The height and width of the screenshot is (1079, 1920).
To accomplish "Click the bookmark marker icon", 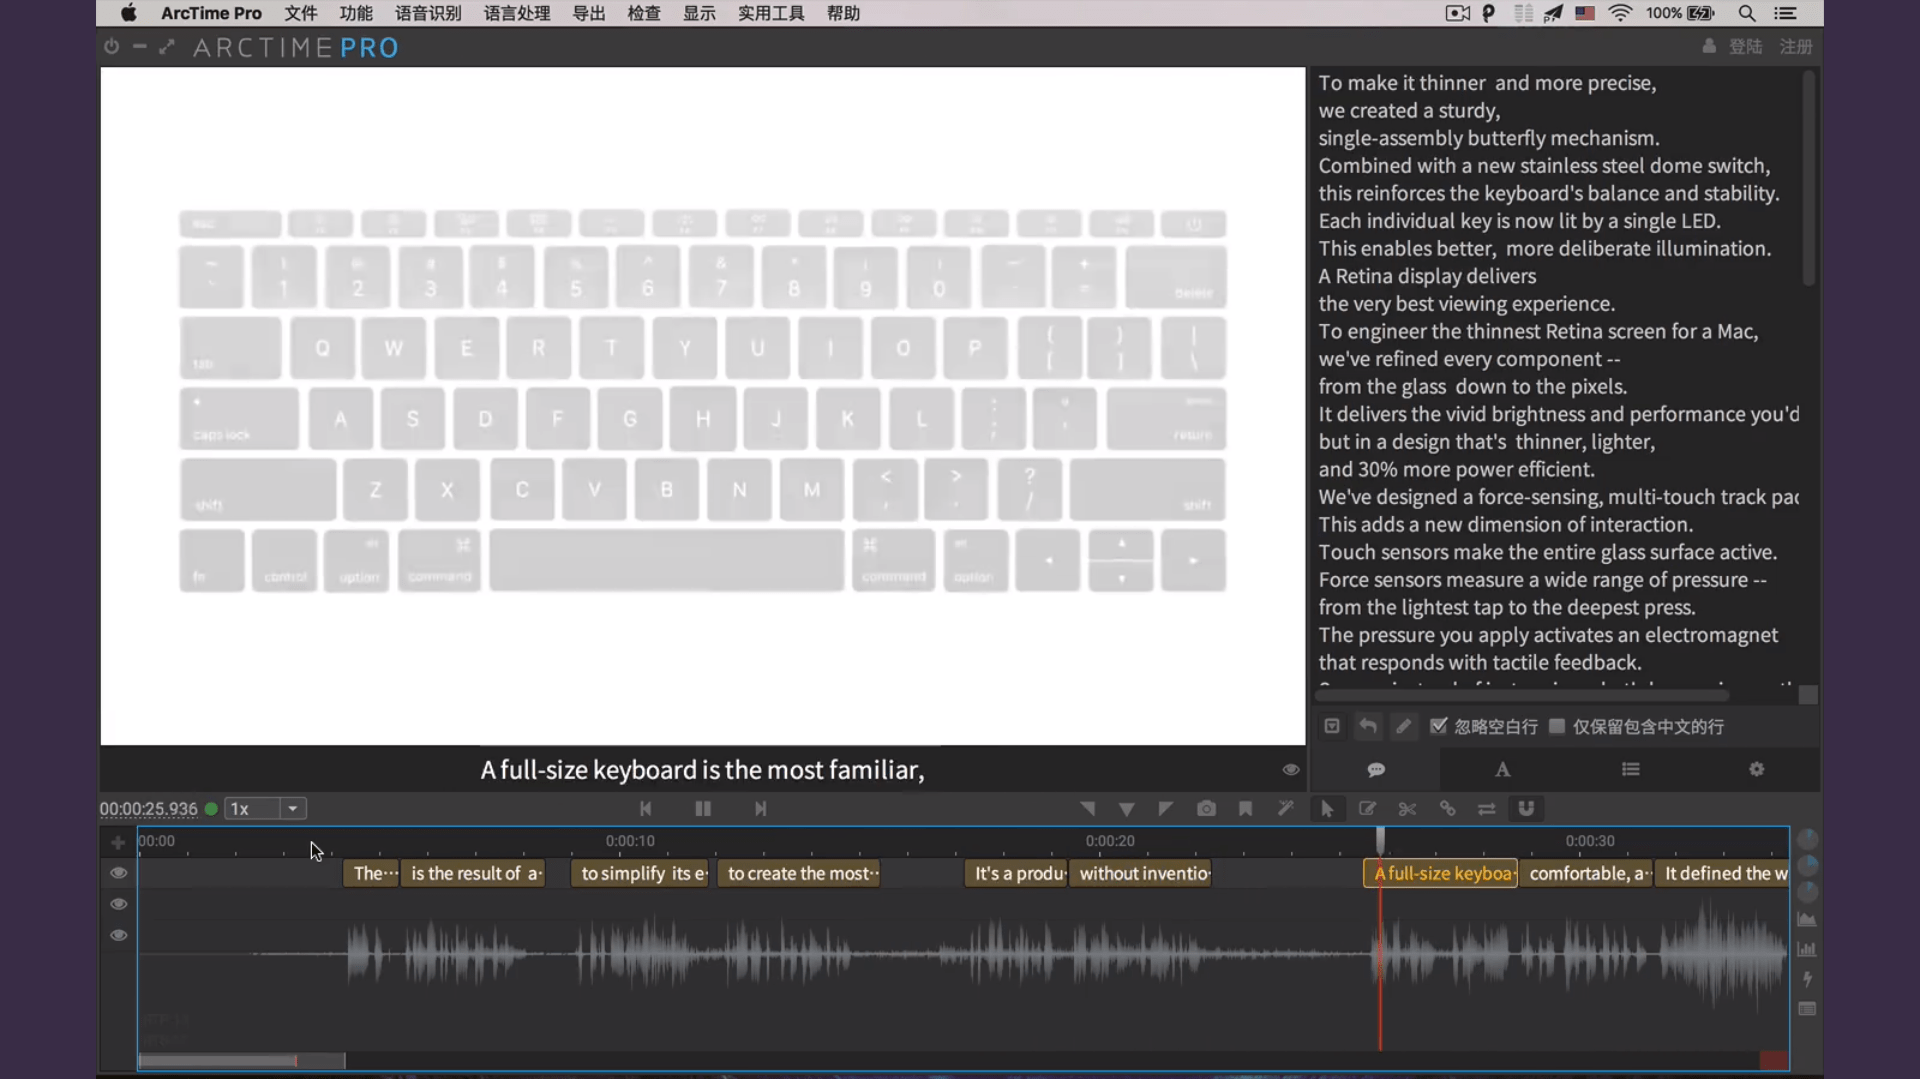I will [x=1245, y=809].
